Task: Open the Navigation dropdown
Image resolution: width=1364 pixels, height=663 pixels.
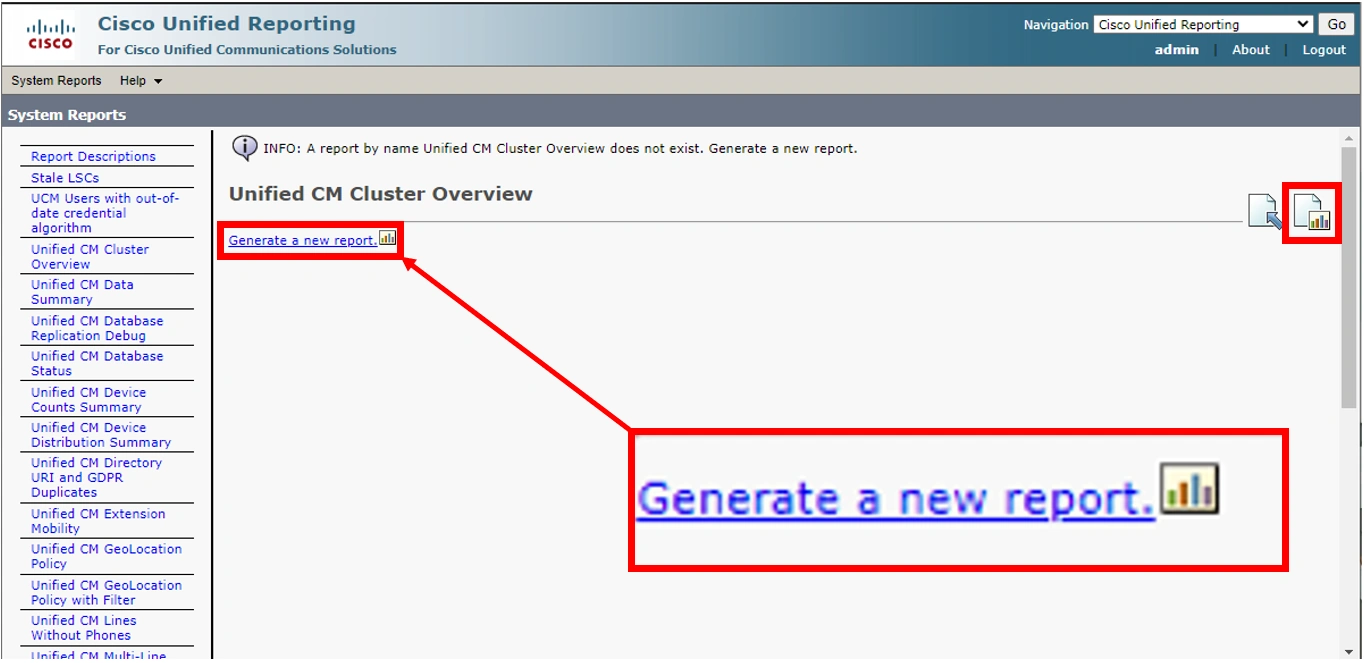Action: pos(1204,25)
